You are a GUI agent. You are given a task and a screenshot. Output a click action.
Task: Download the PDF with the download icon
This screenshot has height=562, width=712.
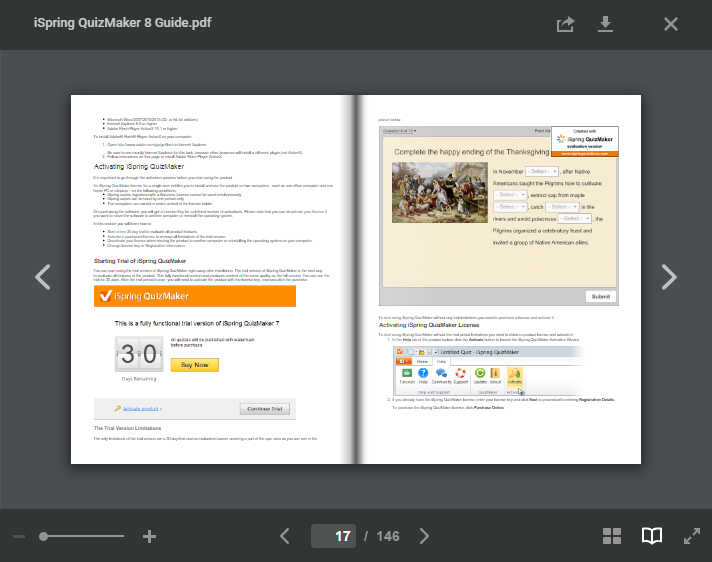coord(605,24)
